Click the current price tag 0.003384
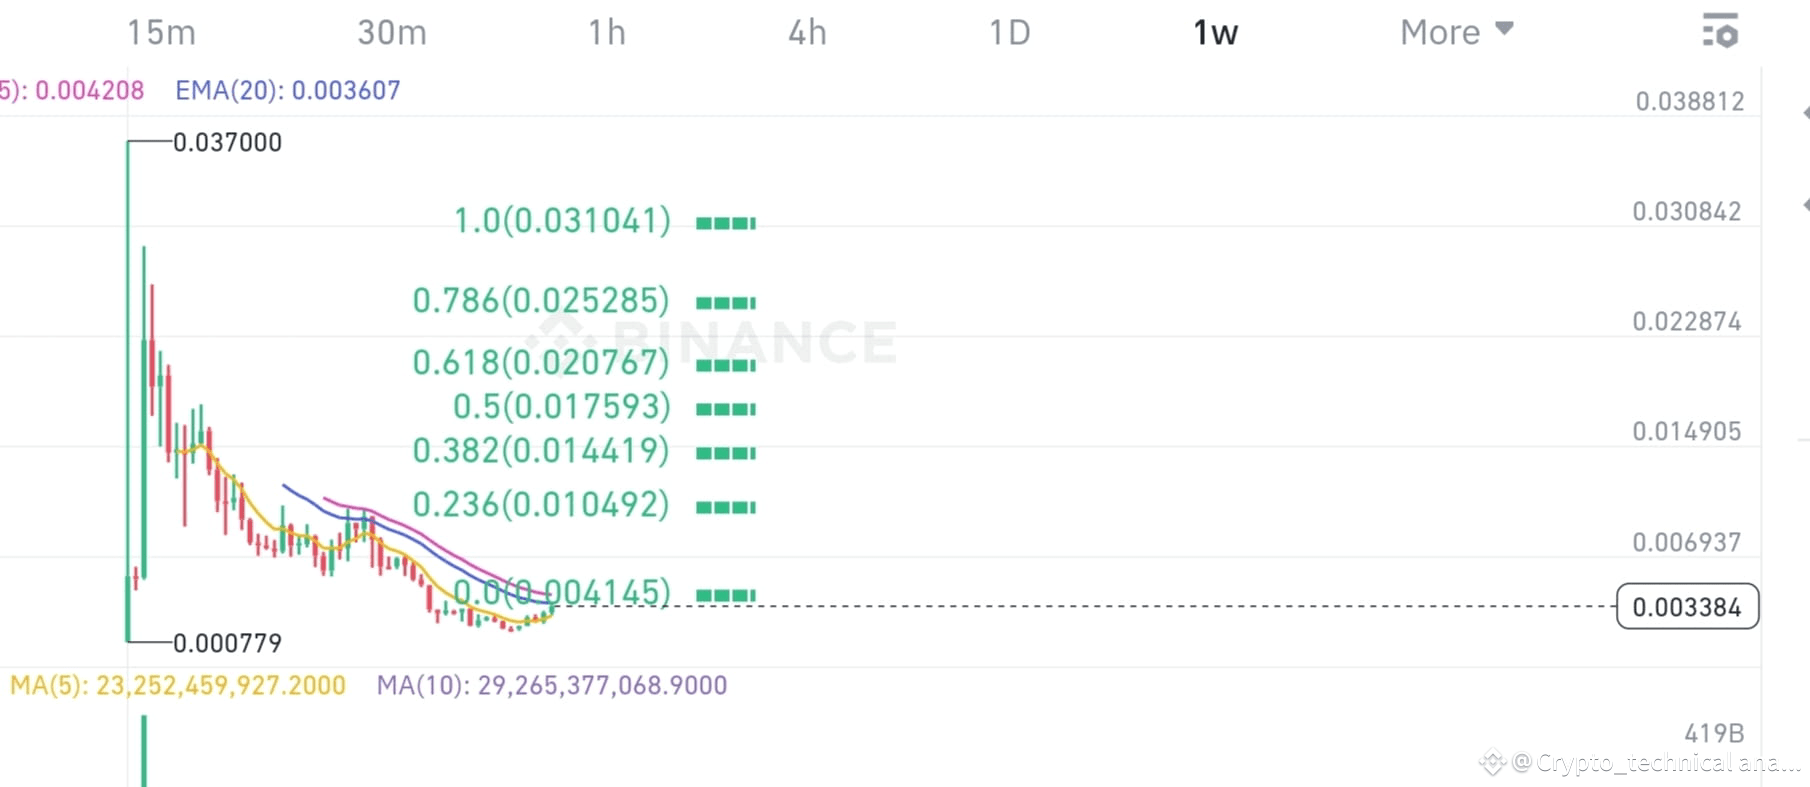Image resolution: width=1810 pixels, height=787 pixels. [1686, 607]
